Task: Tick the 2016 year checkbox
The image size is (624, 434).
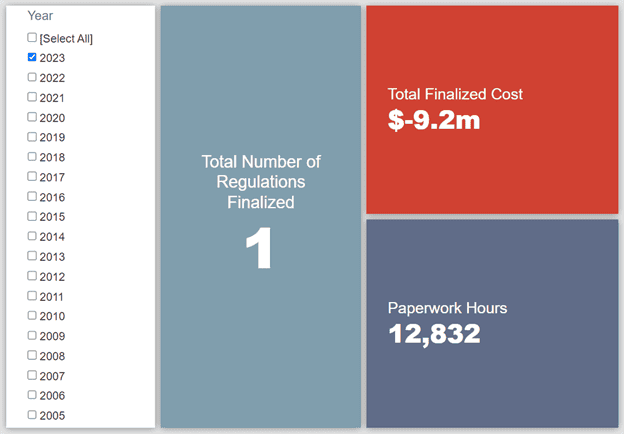Action: (32, 196)
